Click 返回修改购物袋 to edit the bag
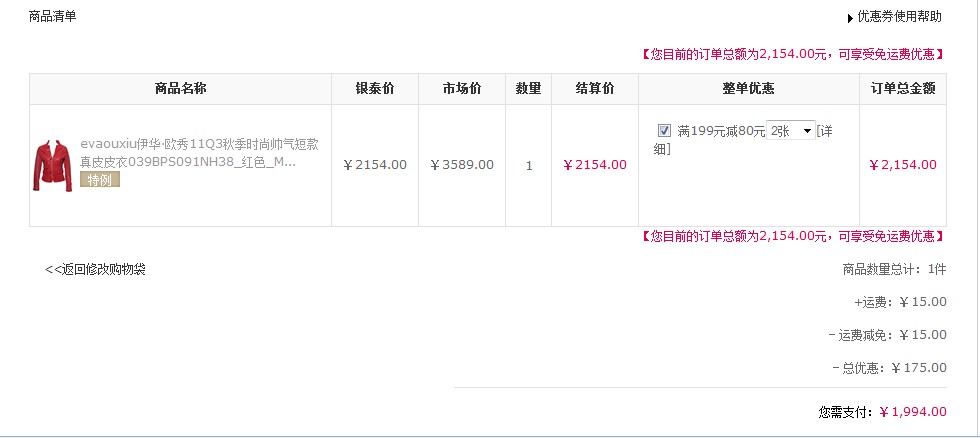The image size is (980, 438). point(96,270)
